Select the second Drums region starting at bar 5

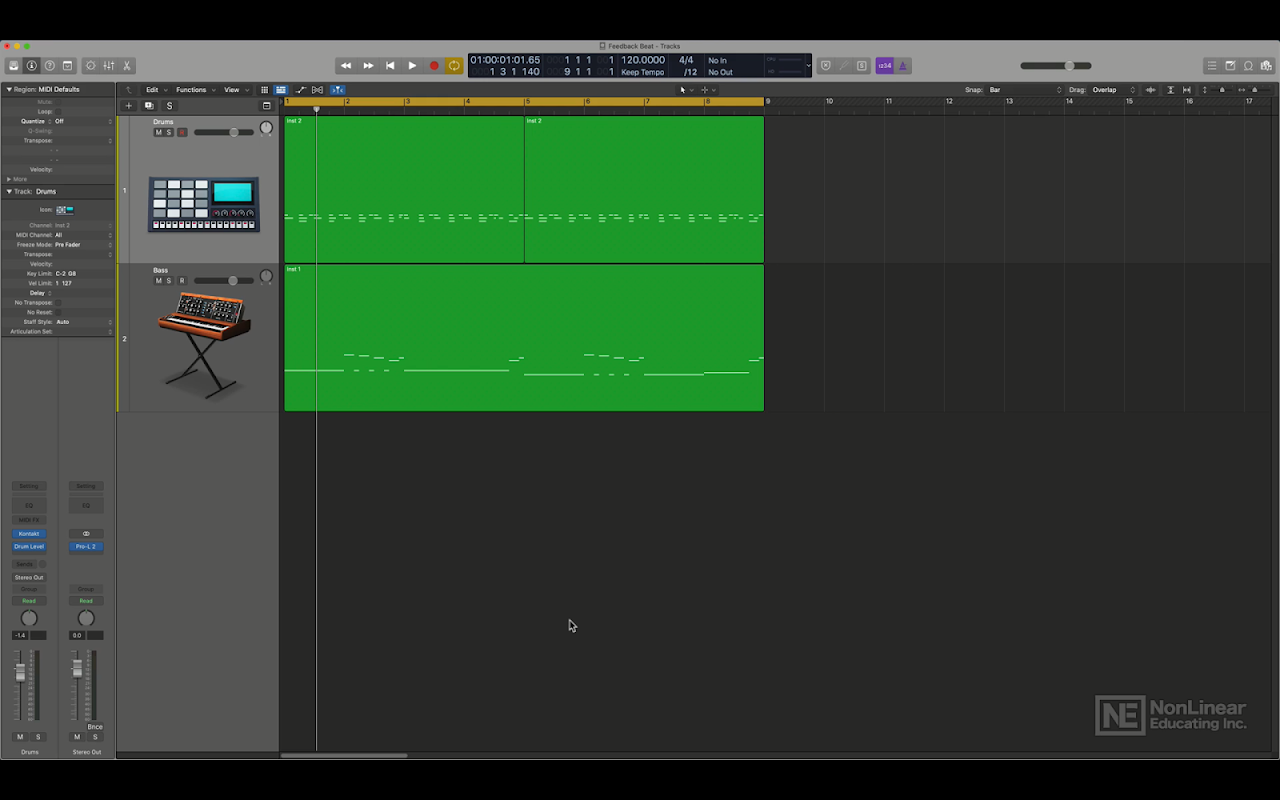click(644, 189)
